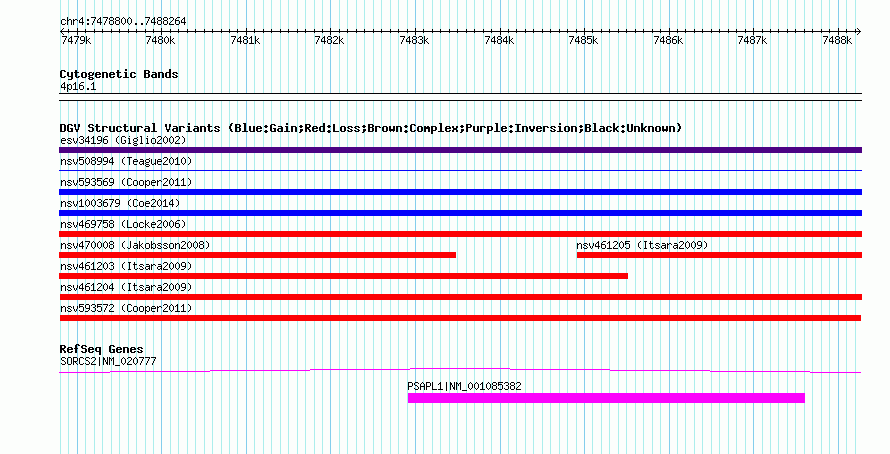Click the purple esv34196 inversion bar
The height and width of the screenshot is (454, 890).
tap(460, 150)
